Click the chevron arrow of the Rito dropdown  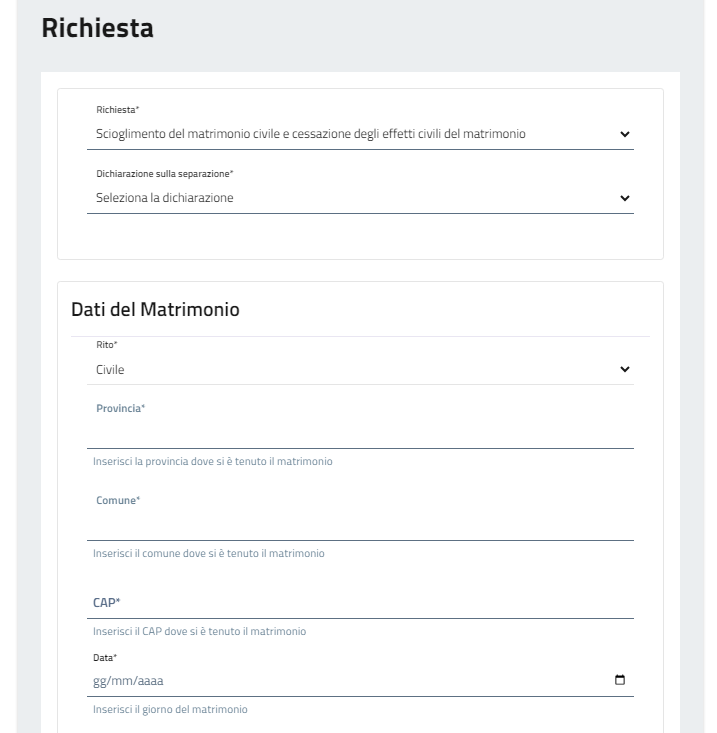pos(625,370)
